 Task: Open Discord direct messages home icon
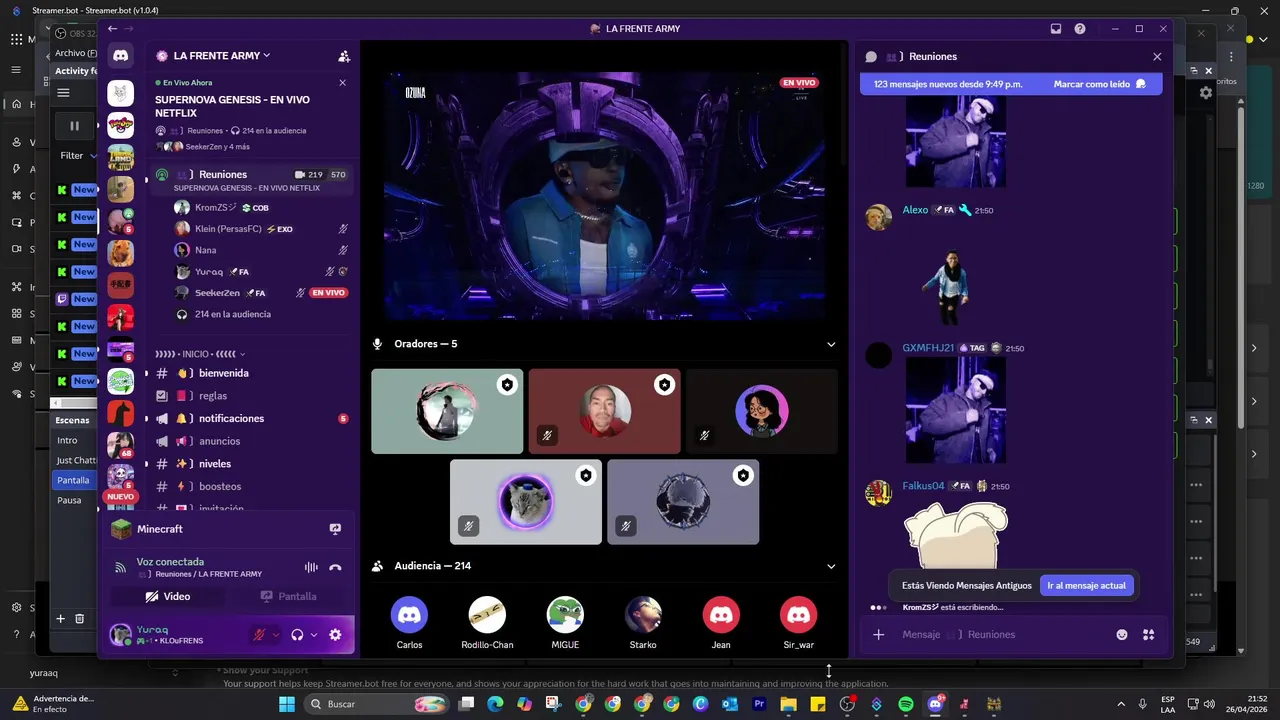120,56
